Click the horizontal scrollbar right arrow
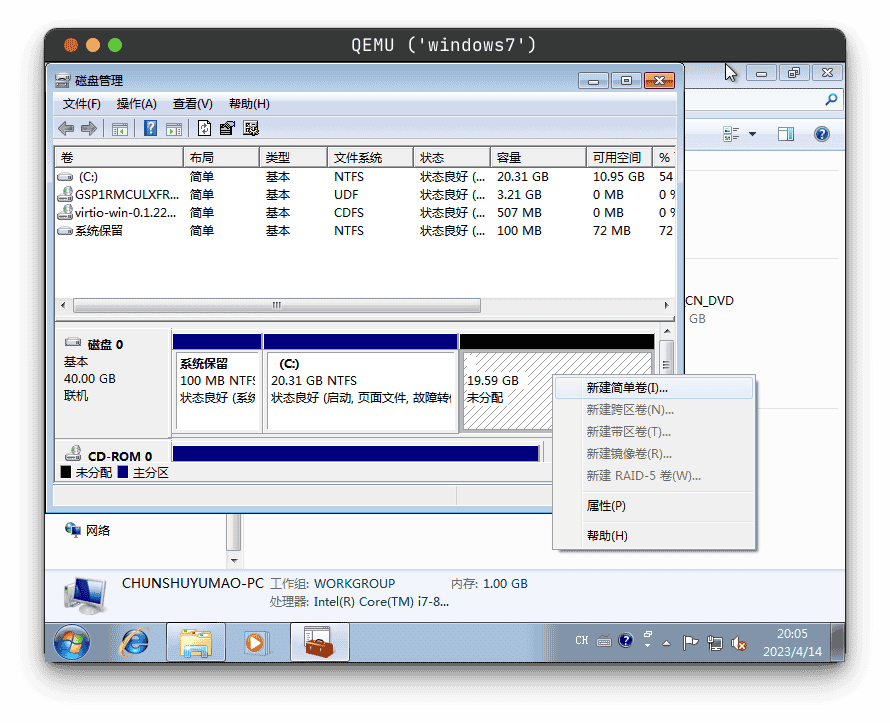Image resolution: width=890 pixels, height=723 pixels. 666,305
